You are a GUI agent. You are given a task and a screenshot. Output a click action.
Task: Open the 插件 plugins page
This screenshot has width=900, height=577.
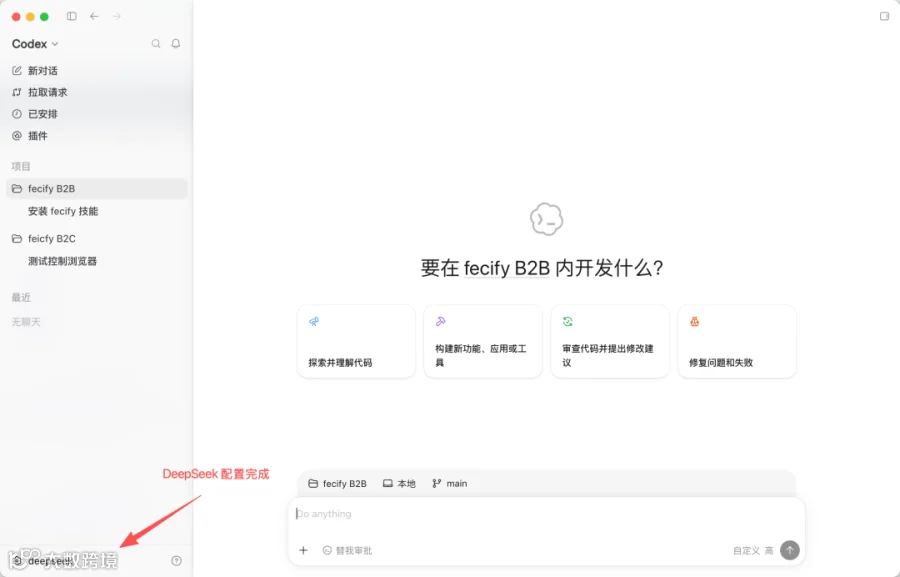(x=96, y=136)
